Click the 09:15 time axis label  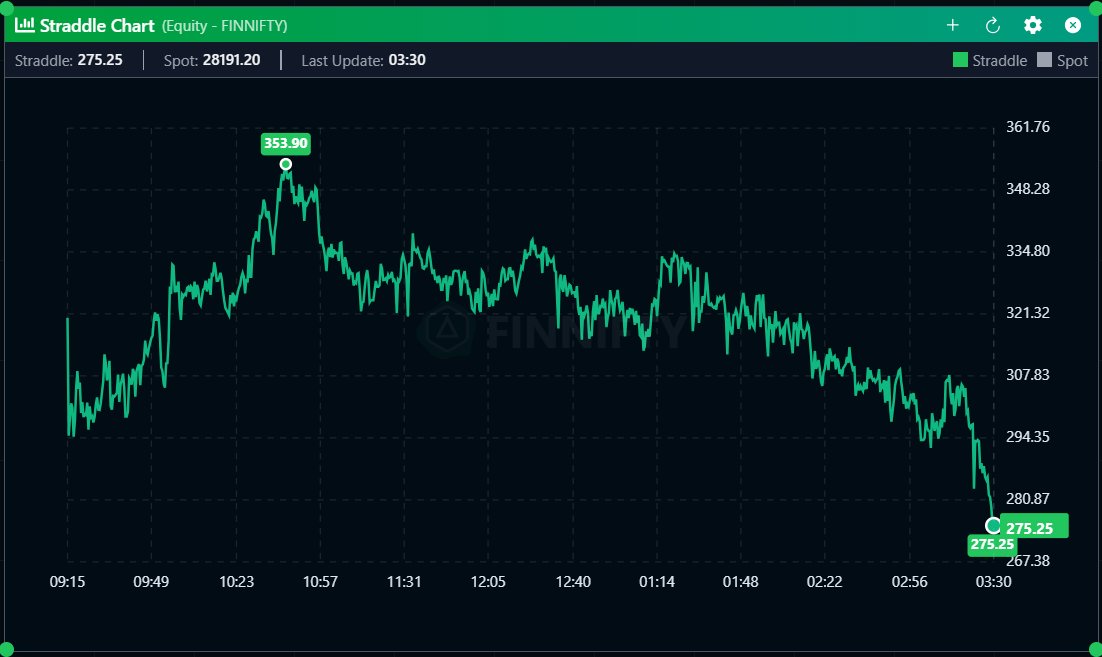[x=67, y=582]
